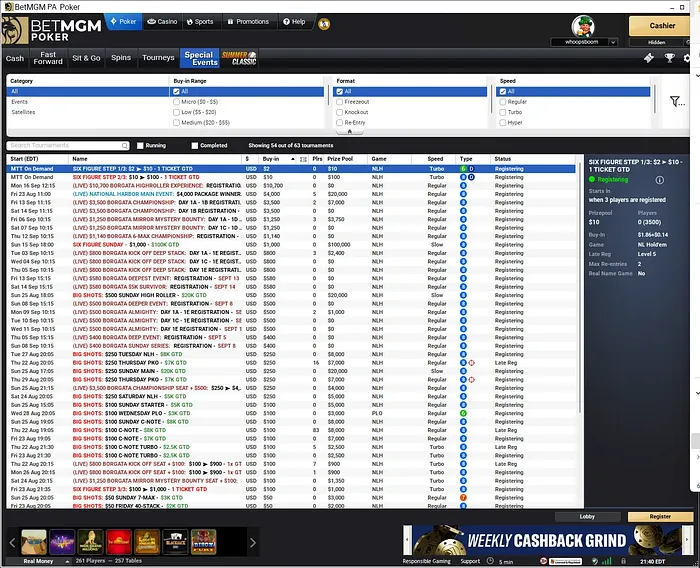Select the SIX FIGURE SUNDAY $1,000 tournament row
700x568 pixels.
tap(291, 245)
